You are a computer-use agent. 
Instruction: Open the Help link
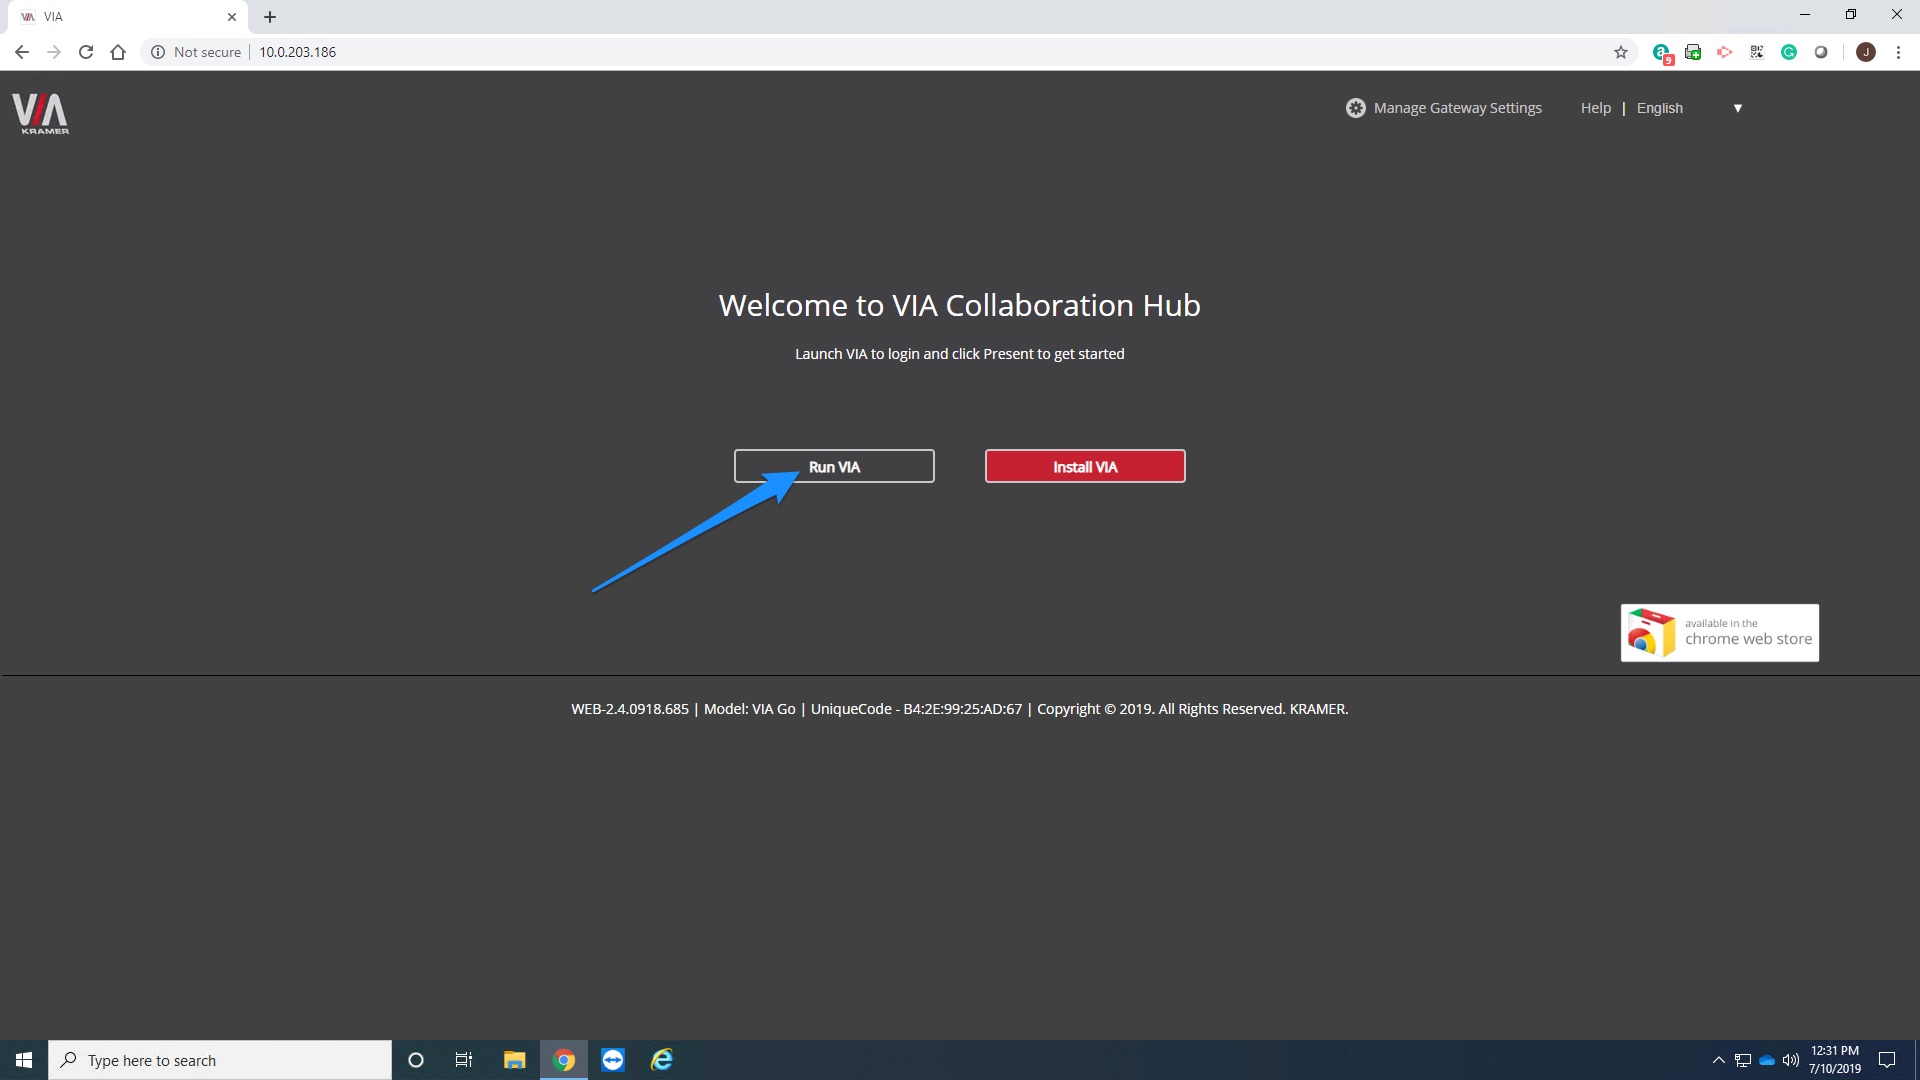pos(1595,108)
